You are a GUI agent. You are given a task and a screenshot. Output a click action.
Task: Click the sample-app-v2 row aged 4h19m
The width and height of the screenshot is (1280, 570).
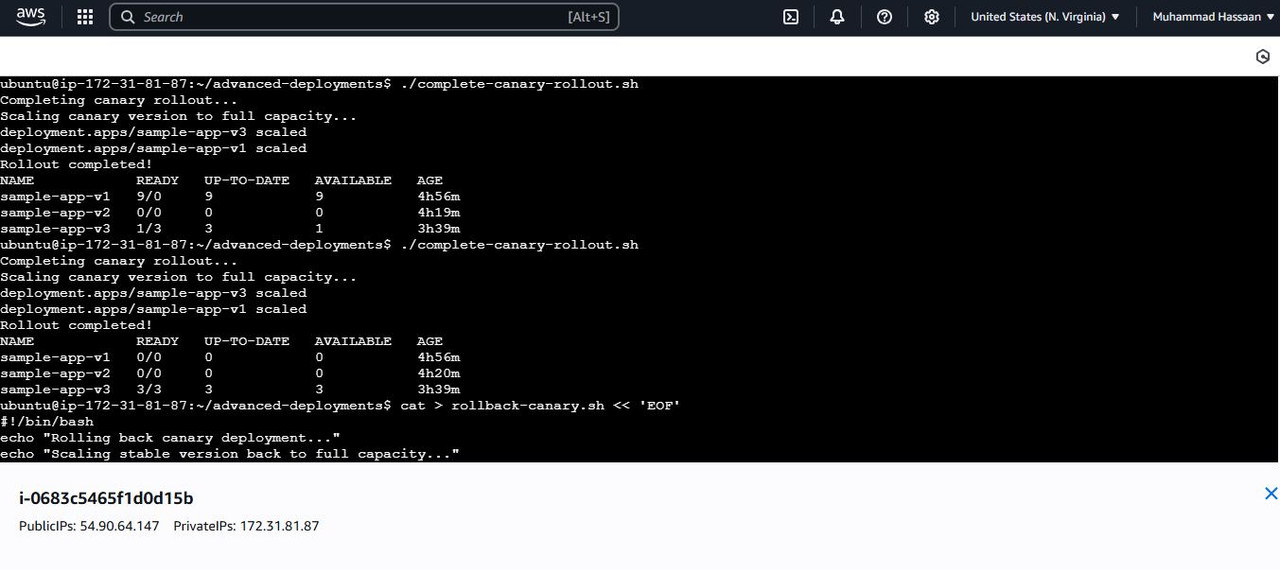pos(230,212)
